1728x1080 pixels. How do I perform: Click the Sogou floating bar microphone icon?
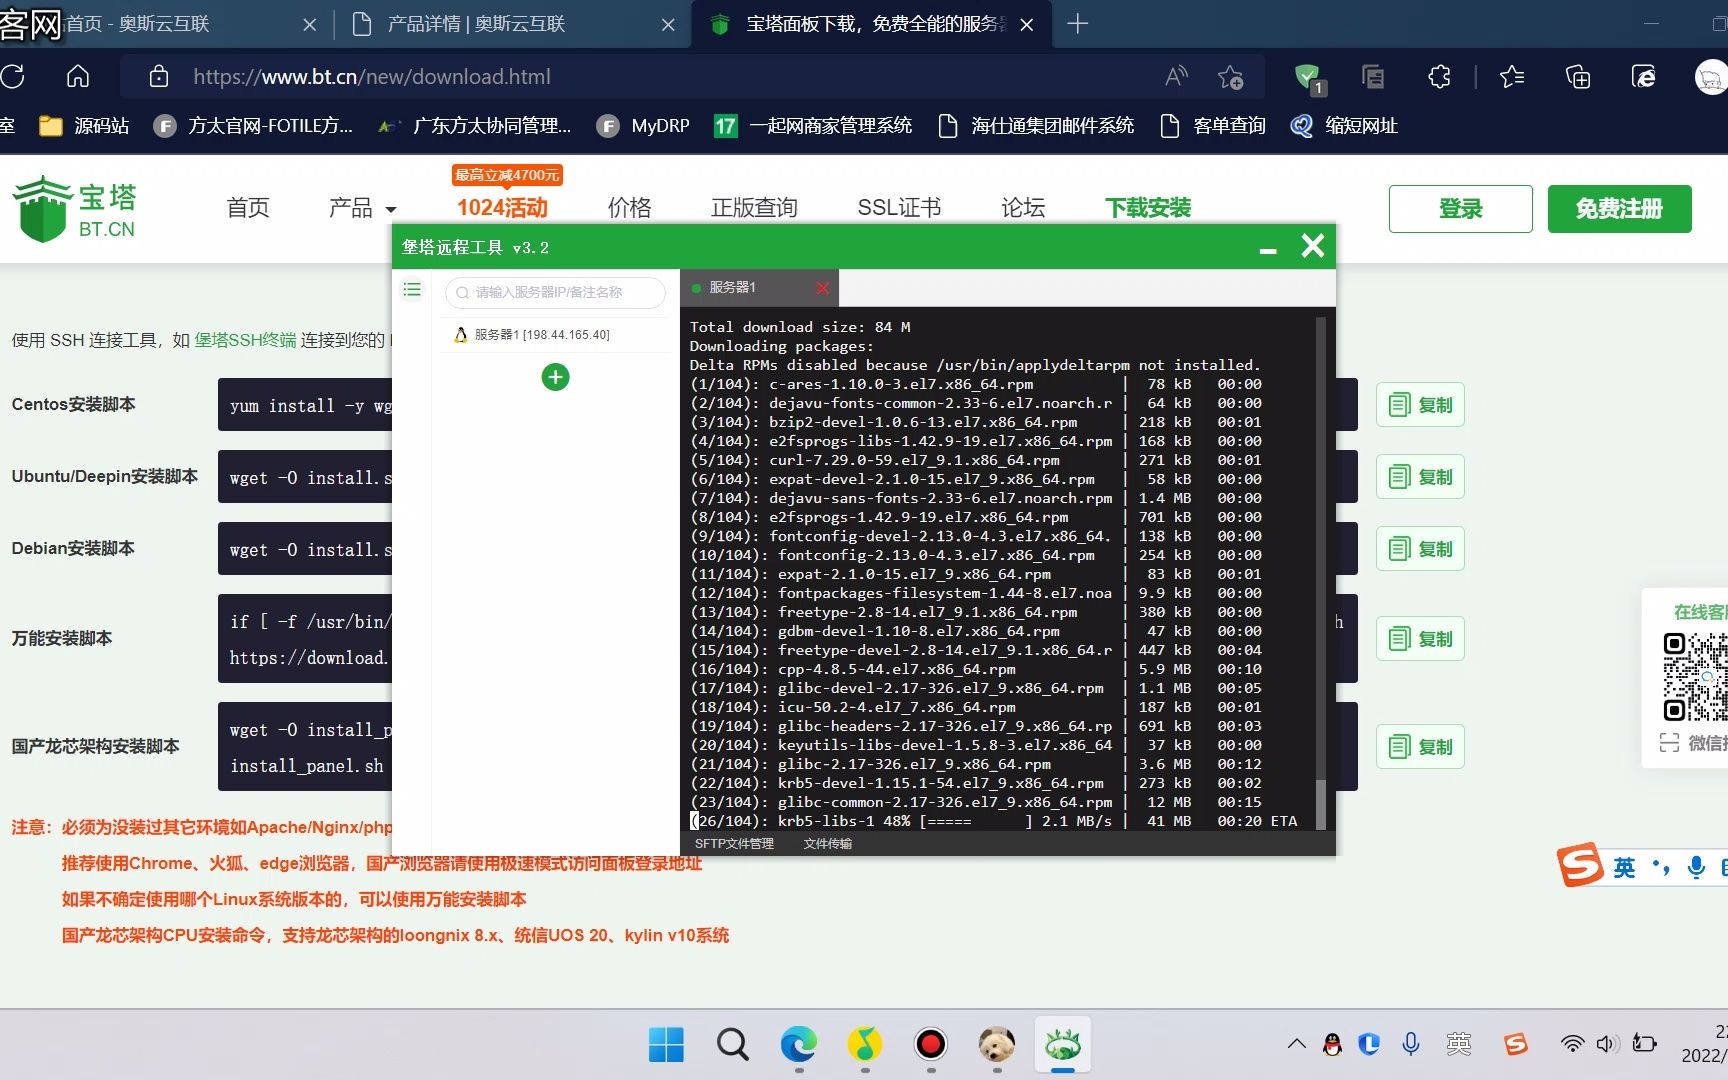[x=1696, y=867]
